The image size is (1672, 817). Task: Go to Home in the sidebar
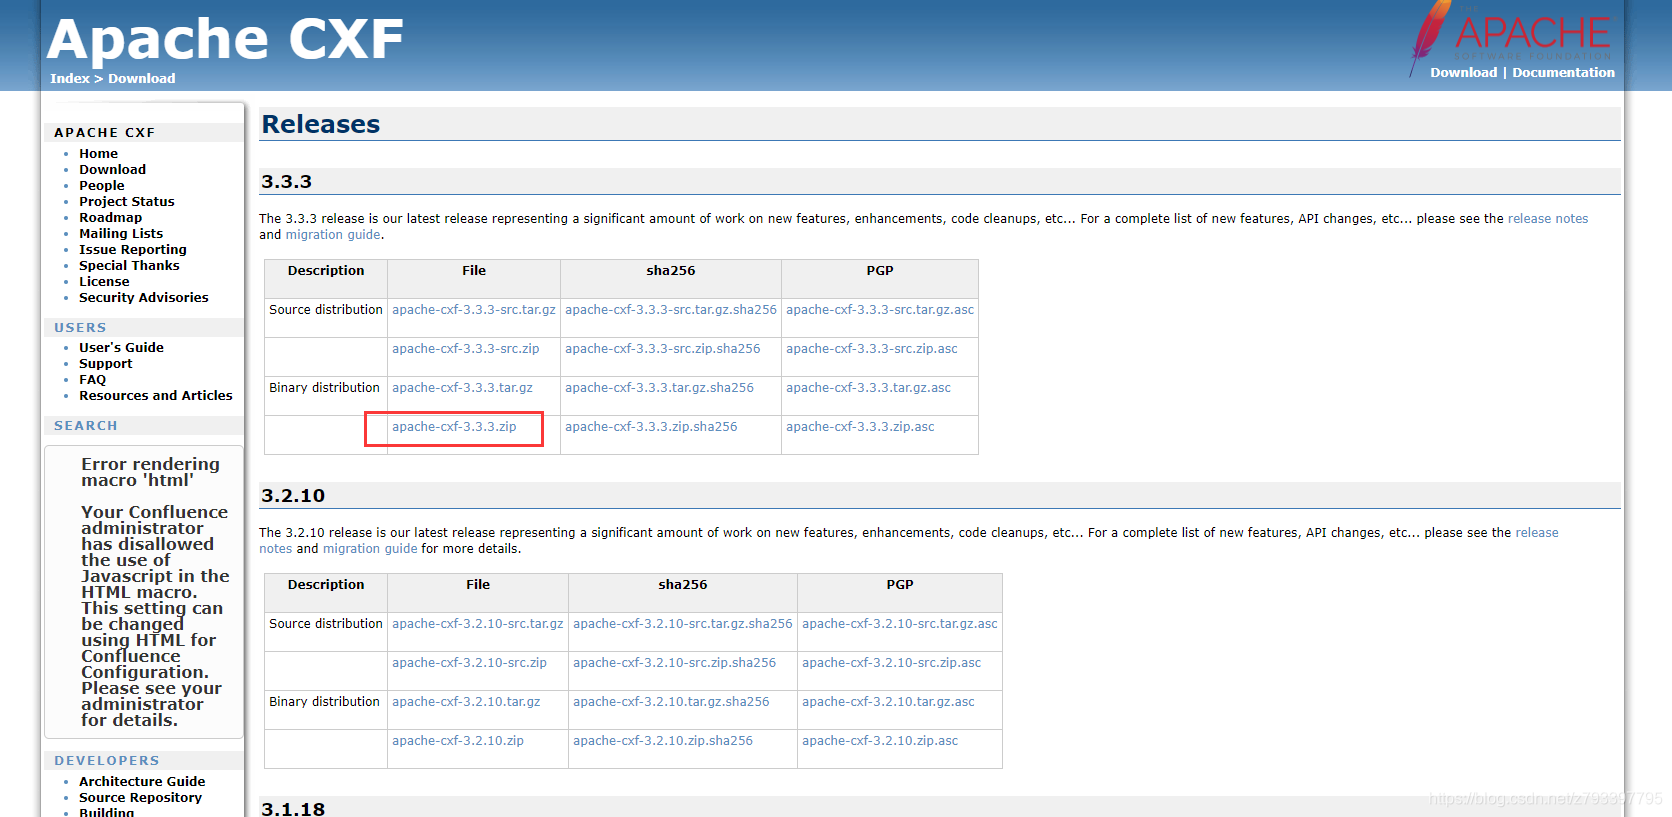click(98, 154)
